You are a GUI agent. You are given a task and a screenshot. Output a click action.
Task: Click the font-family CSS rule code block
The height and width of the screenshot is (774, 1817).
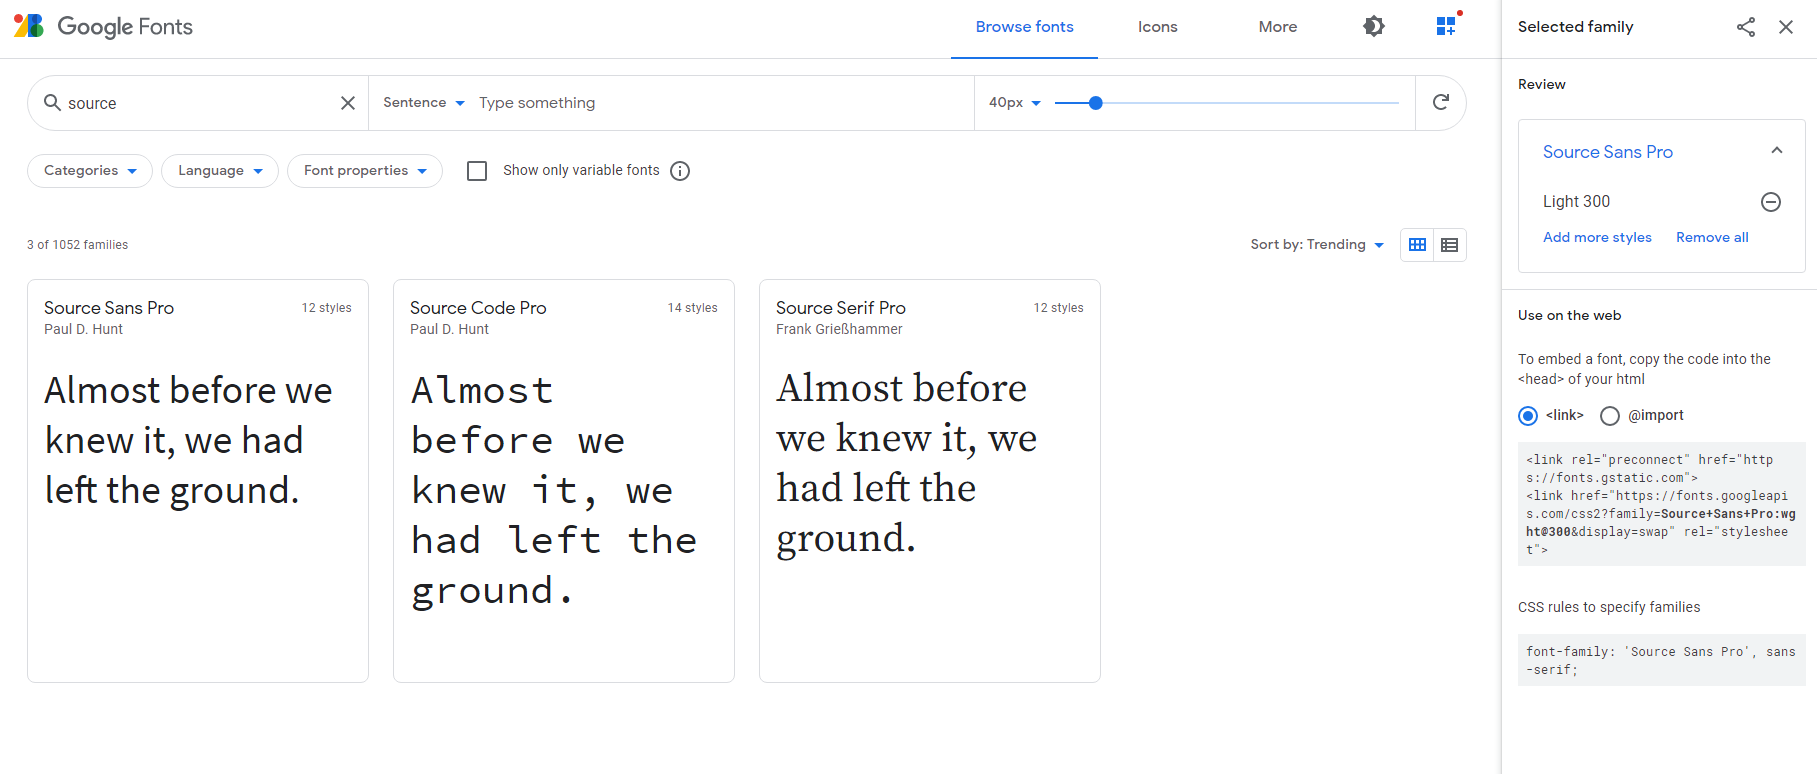1662,660
